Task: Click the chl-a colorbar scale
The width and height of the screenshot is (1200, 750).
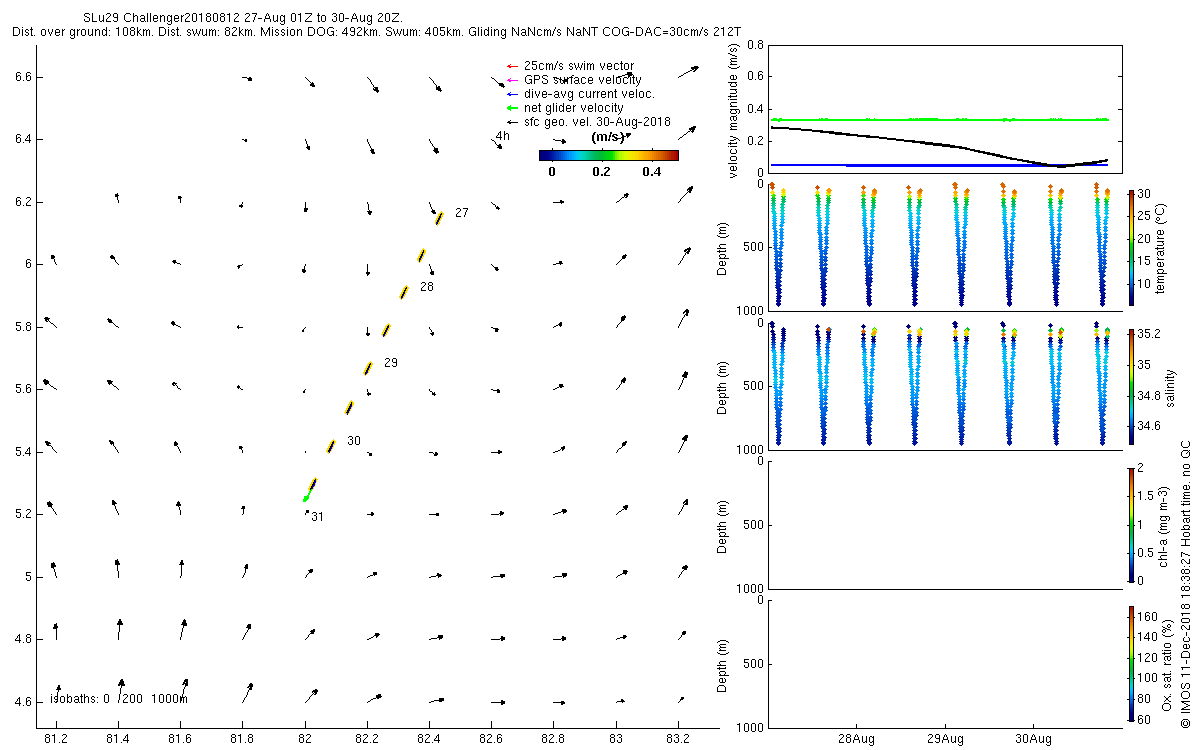Action: [1131, 524]
